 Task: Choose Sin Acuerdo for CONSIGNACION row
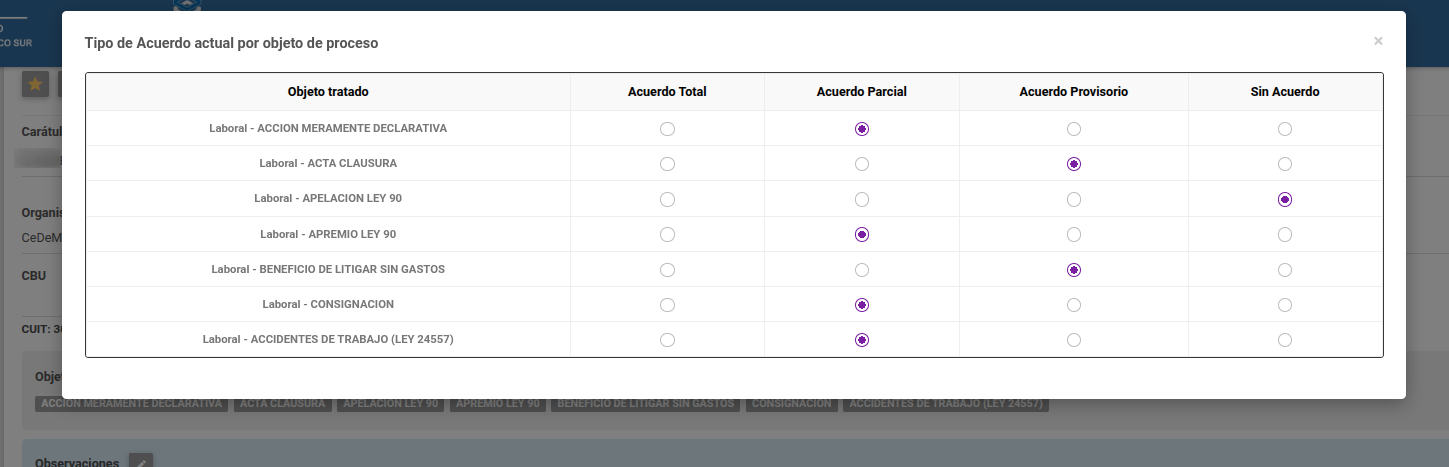(x=1285, y=305)
